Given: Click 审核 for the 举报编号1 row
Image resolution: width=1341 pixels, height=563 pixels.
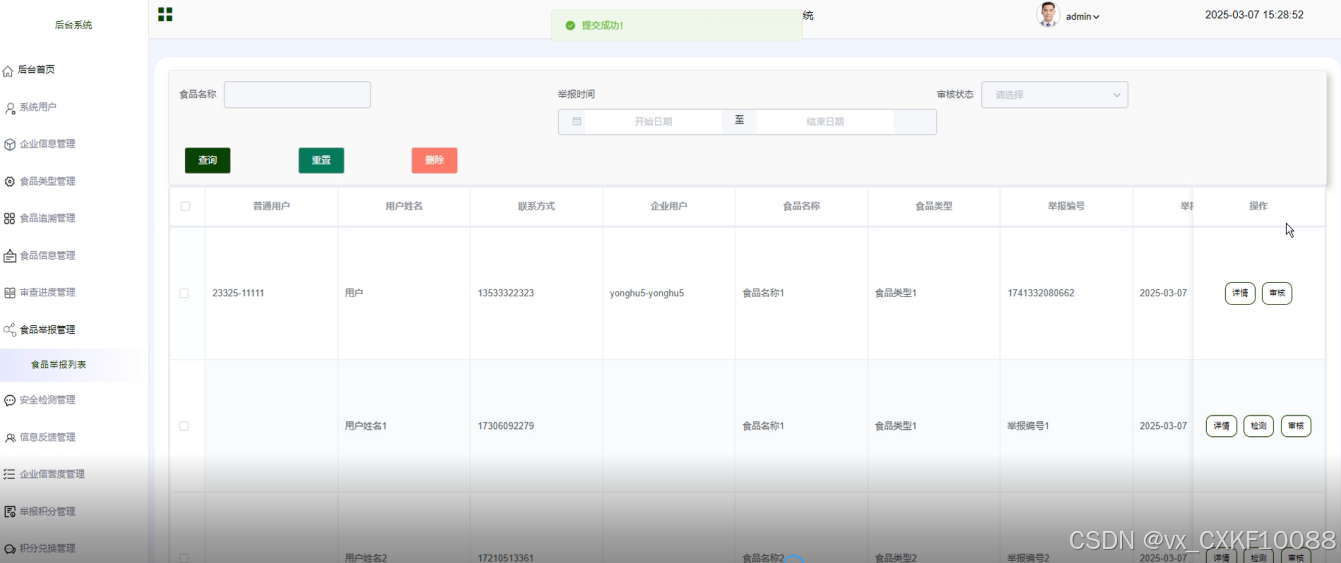Looking at the screenshot, I should (1296, 426).
